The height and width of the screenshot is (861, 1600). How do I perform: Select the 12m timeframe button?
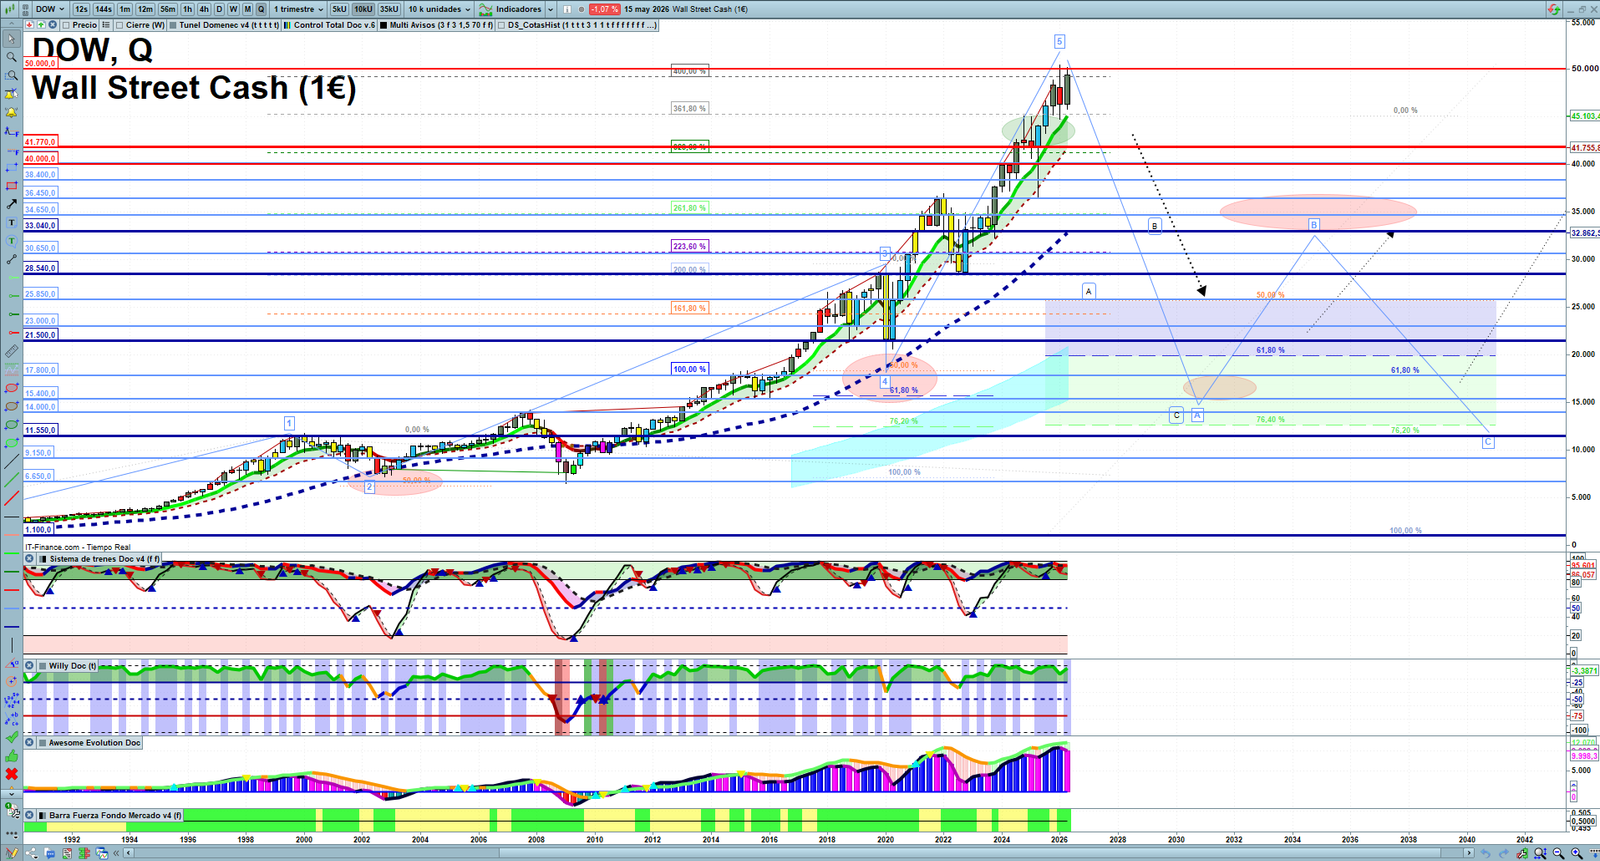(145, 9)
